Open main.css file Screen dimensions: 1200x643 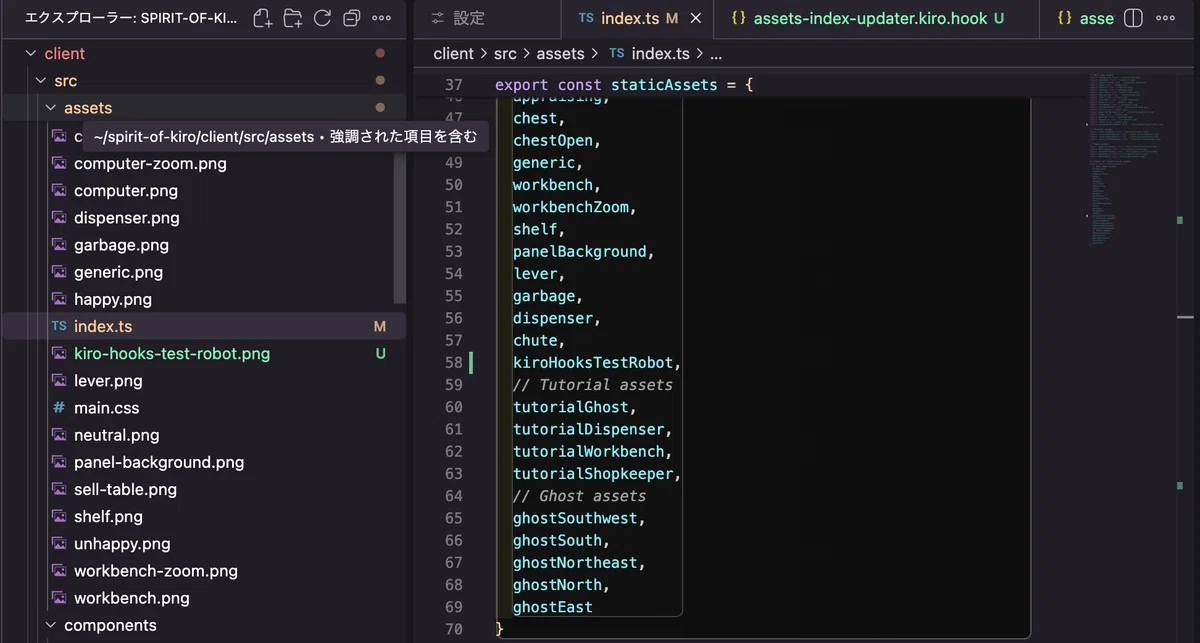pos(107,408)
